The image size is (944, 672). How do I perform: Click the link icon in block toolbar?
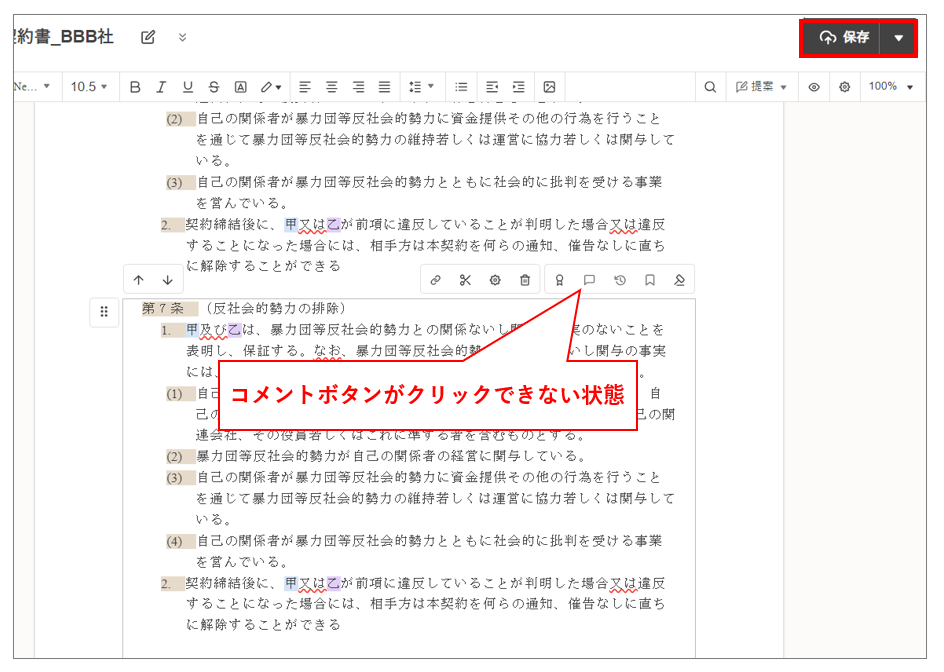435,280
